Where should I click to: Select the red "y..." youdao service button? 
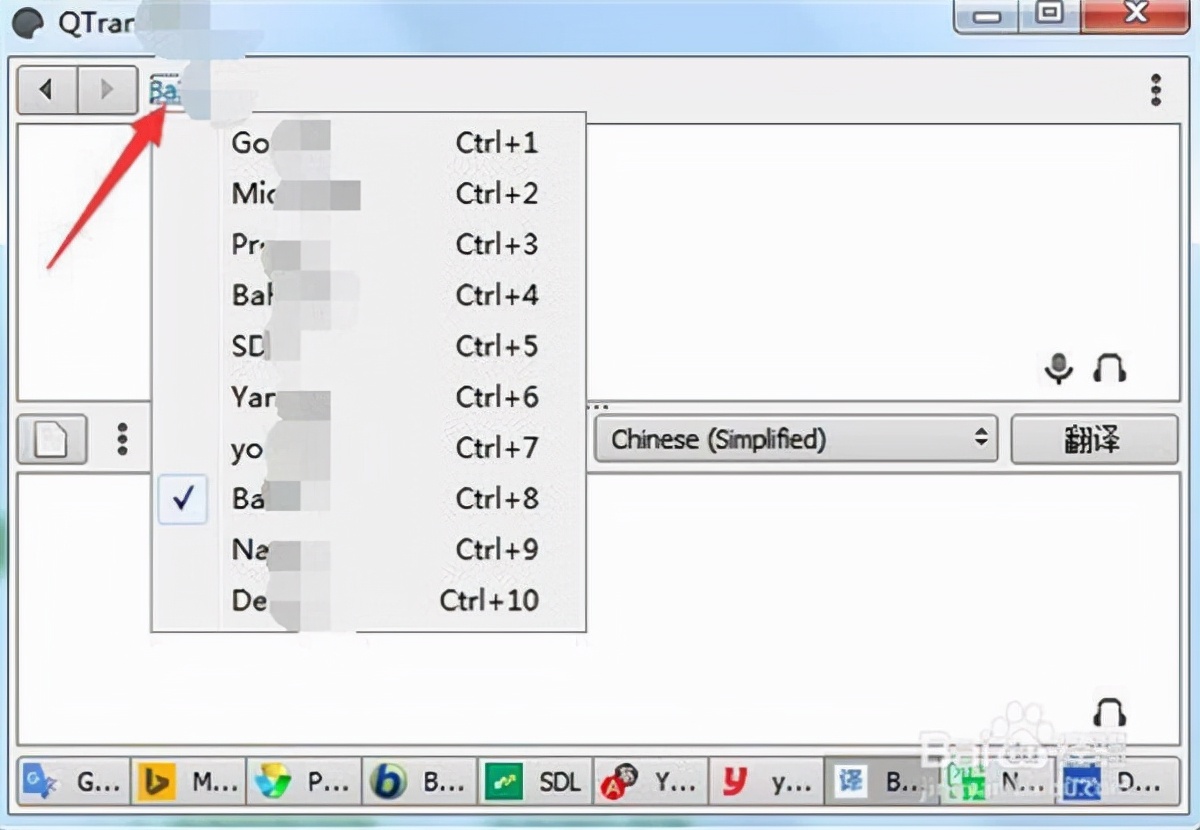765,781
